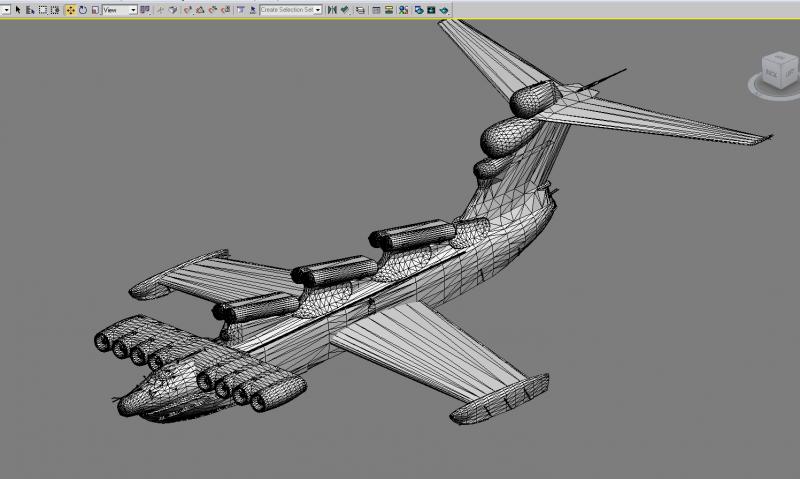The width and height of the screenshot is (800, 479).
Task: Click the Use Pivot Point Center icon
Action: (x=145, y=10)
